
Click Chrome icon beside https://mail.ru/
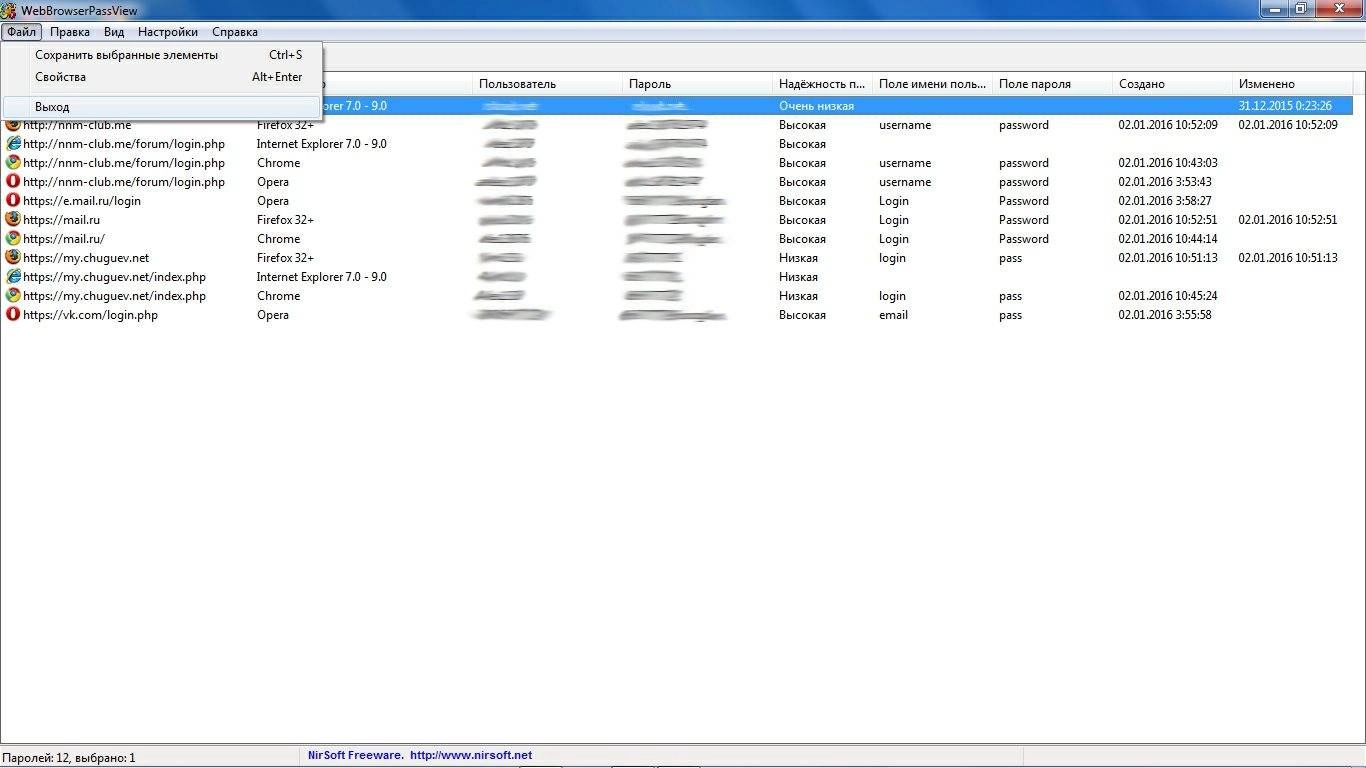[13, 239]
